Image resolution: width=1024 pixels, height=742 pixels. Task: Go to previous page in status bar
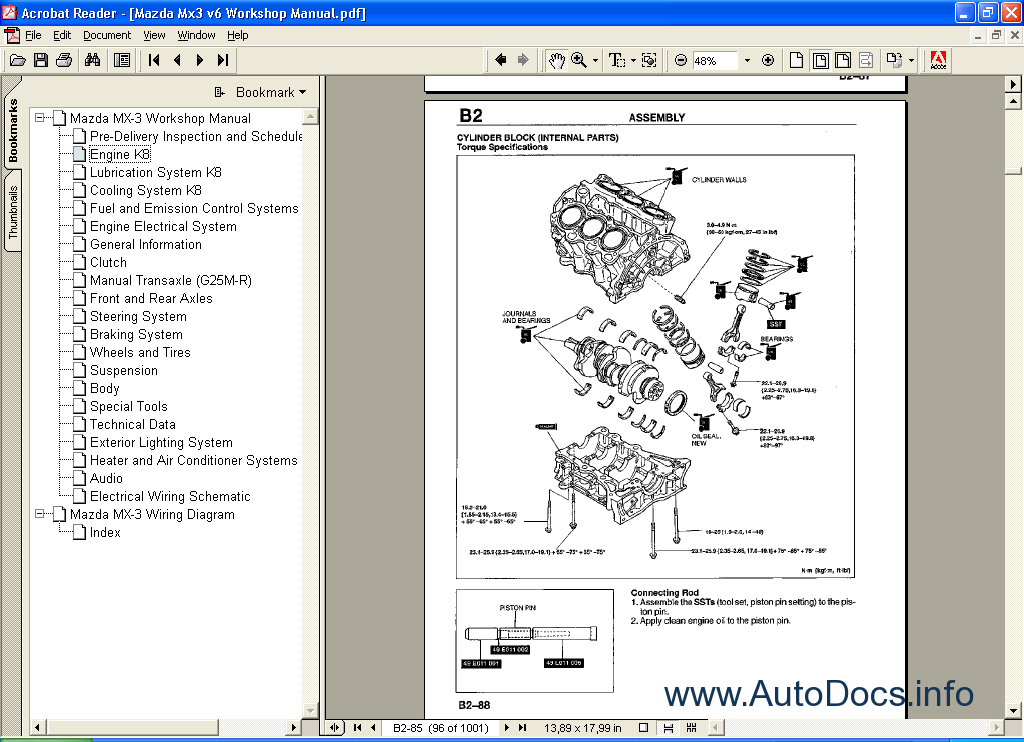pos(373,728)
